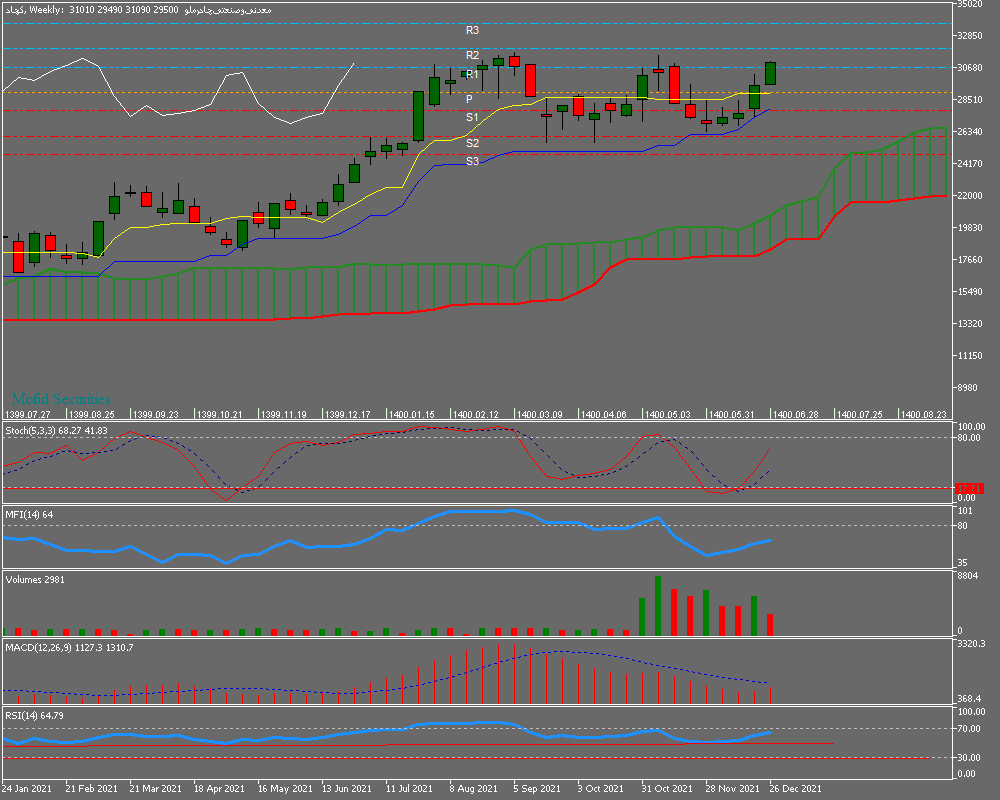Click the 13320 price axis value
This screenshot has width=1000, height=800.
point(969,323)
